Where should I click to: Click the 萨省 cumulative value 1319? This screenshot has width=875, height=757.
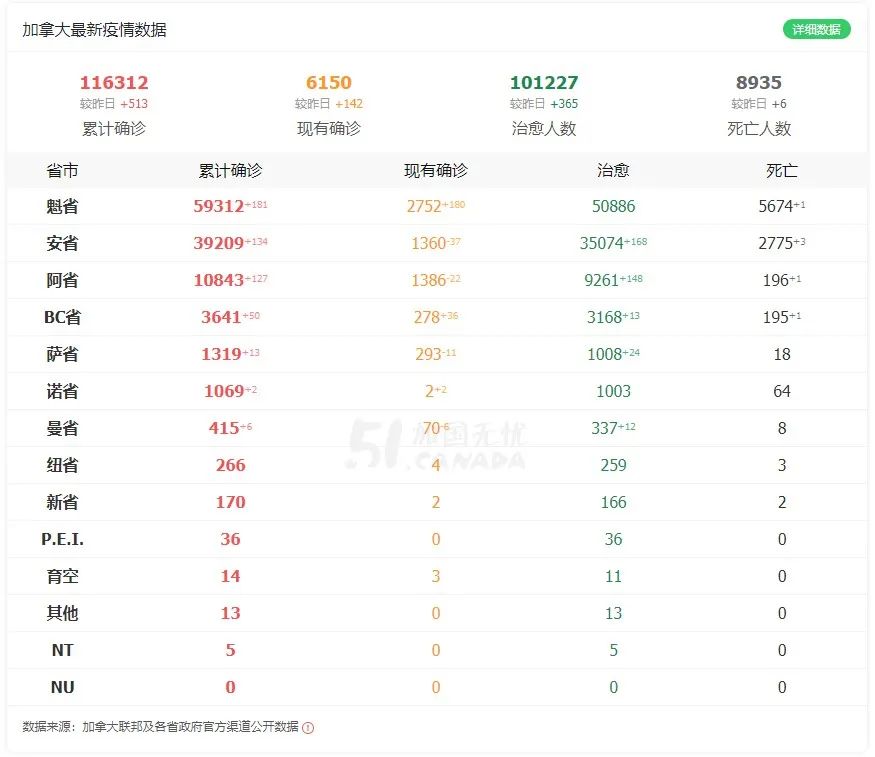tap(221, 354)
